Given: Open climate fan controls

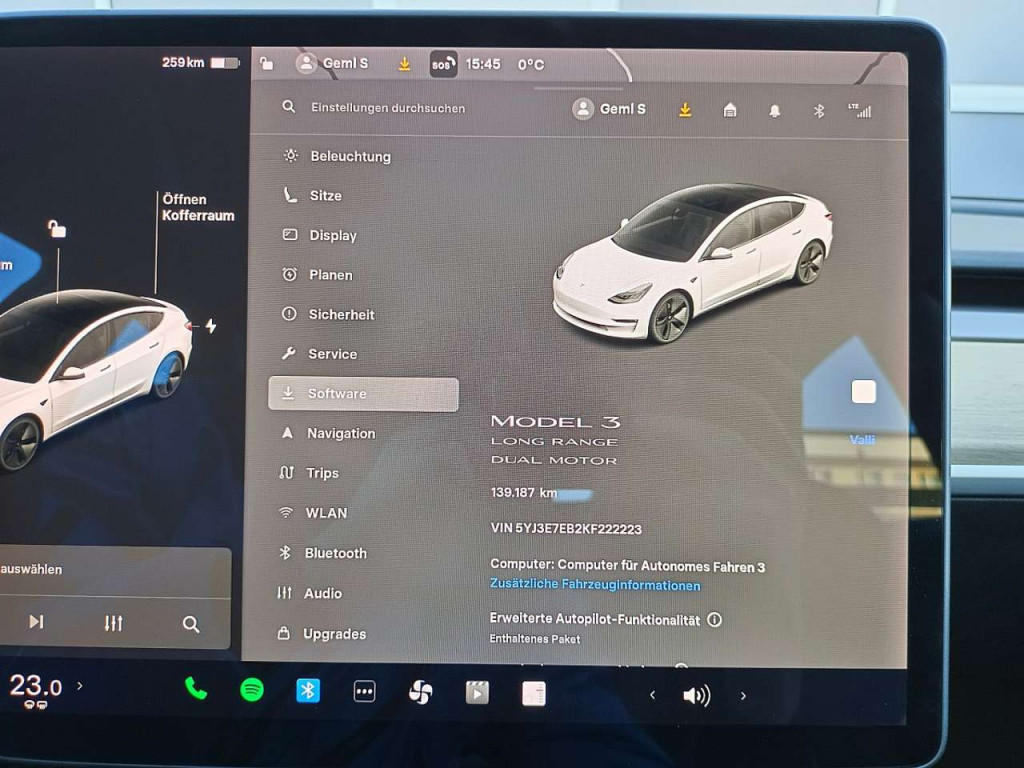Looking at the screenshot, I should pos(421,692).
